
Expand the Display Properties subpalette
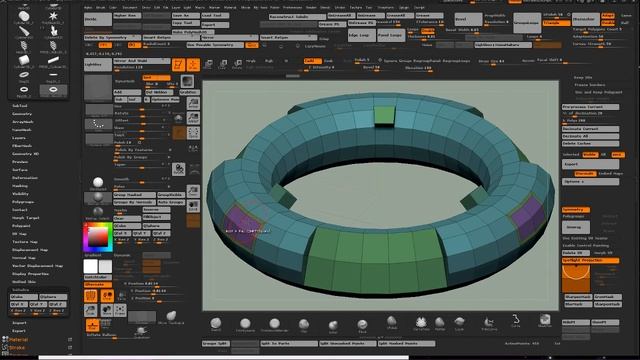(31, 274)
